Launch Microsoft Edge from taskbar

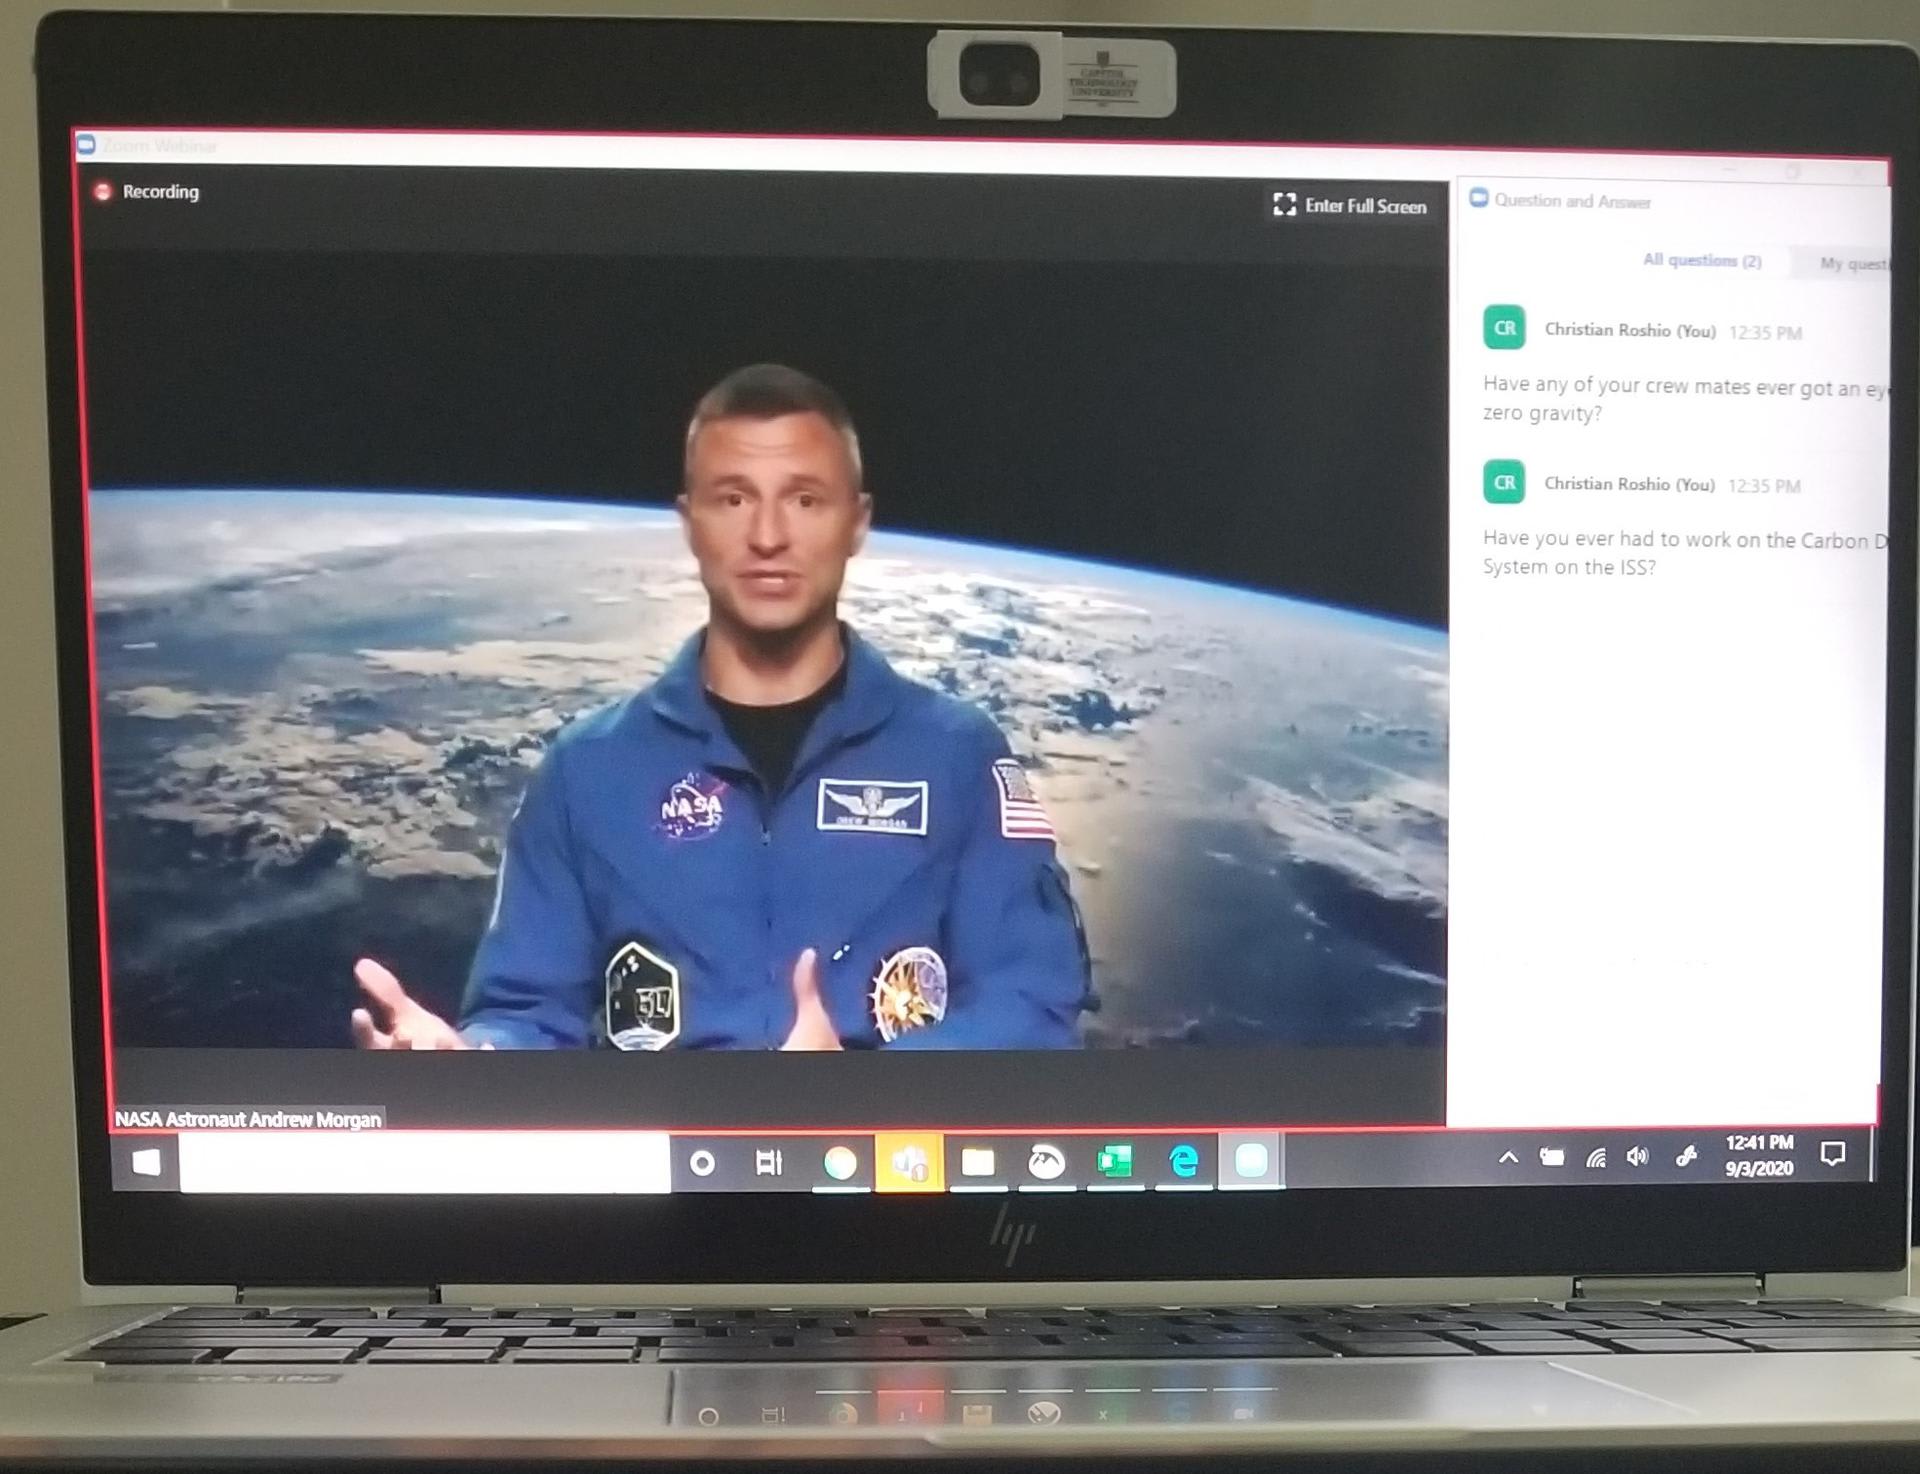click(1184, 1161)
